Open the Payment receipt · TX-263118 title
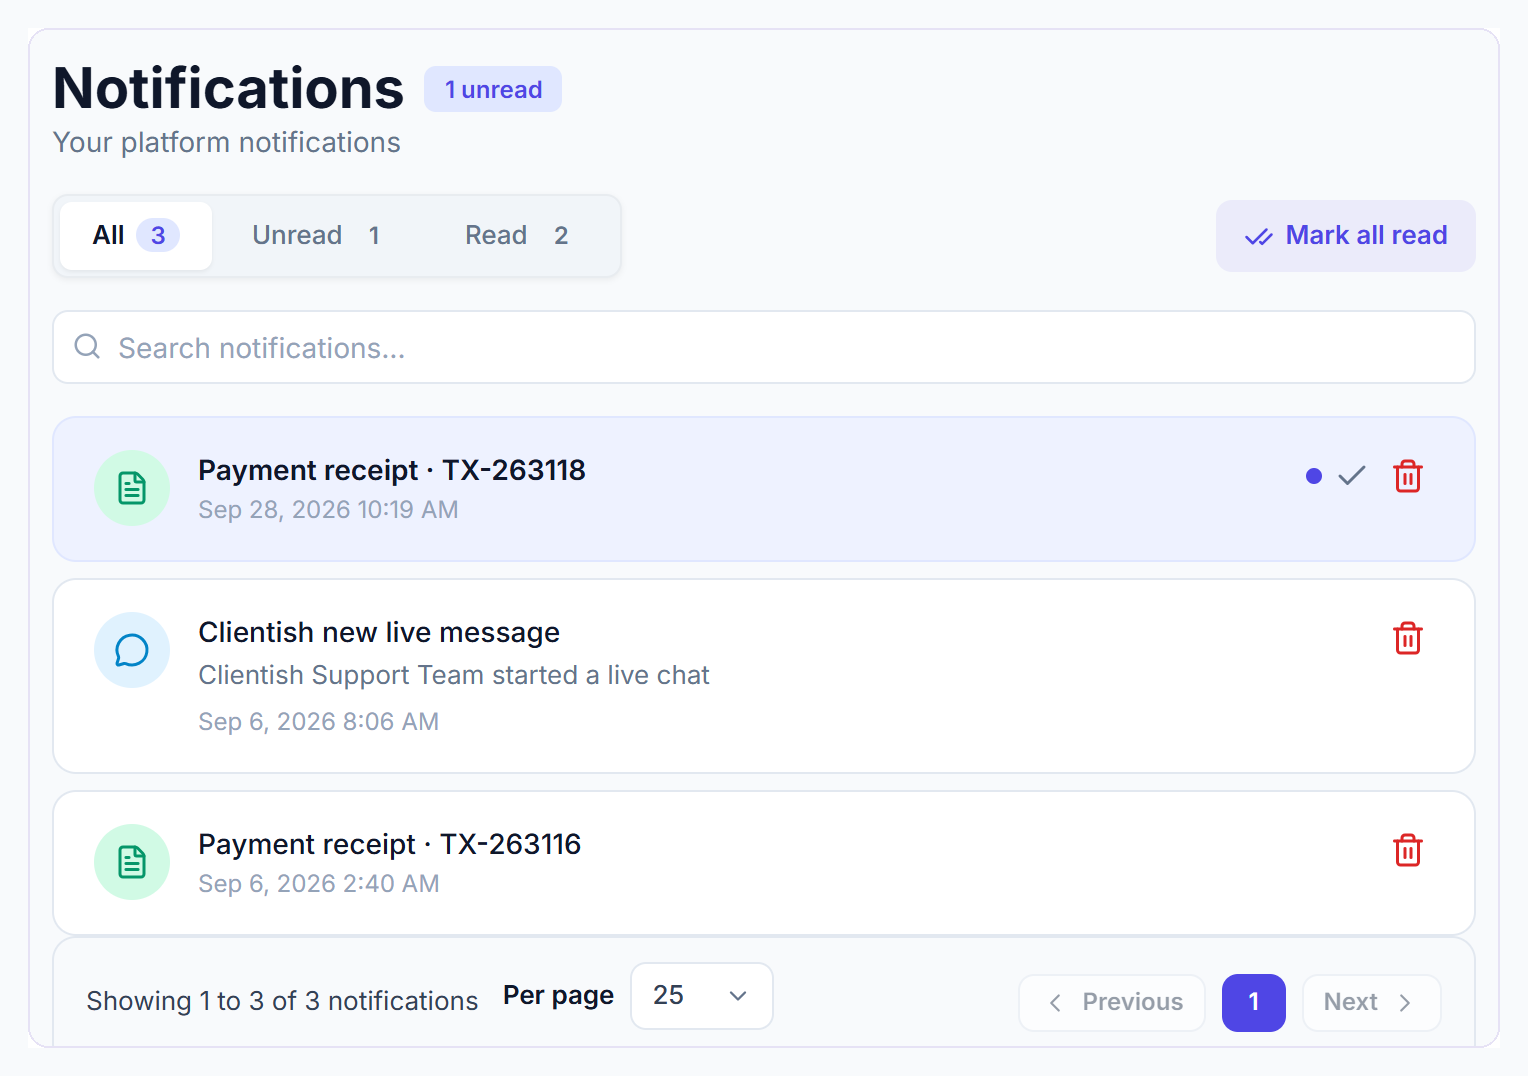Image resolution: width=1528 pixels, height=1076 pixels. click(392, 470)
